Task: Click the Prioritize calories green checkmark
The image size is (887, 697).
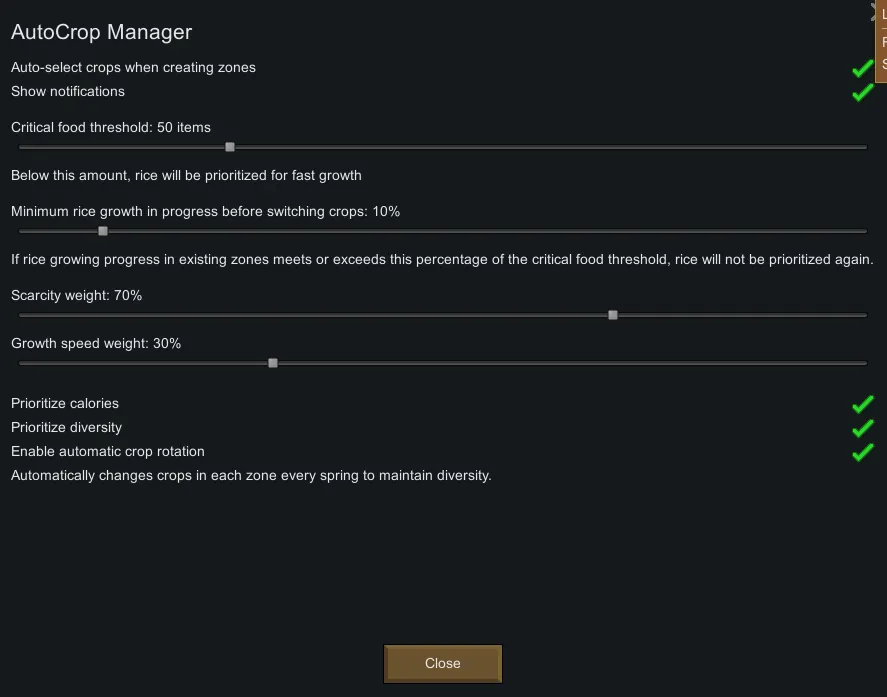Action: coord(862,404)
